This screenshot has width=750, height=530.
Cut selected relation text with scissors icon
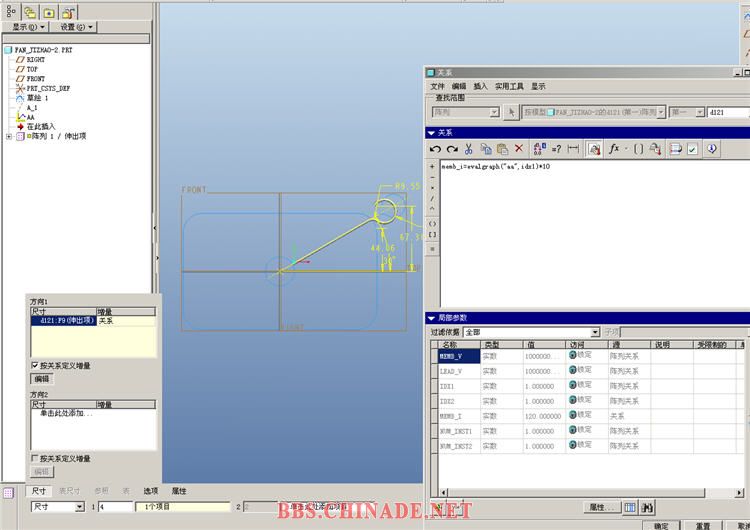click(469, 149)
